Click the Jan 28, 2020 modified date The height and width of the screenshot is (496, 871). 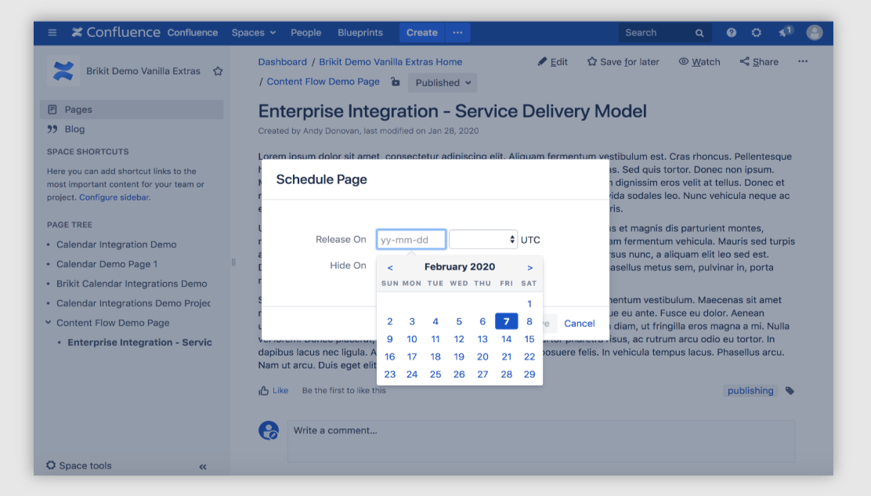click(453, 131)
